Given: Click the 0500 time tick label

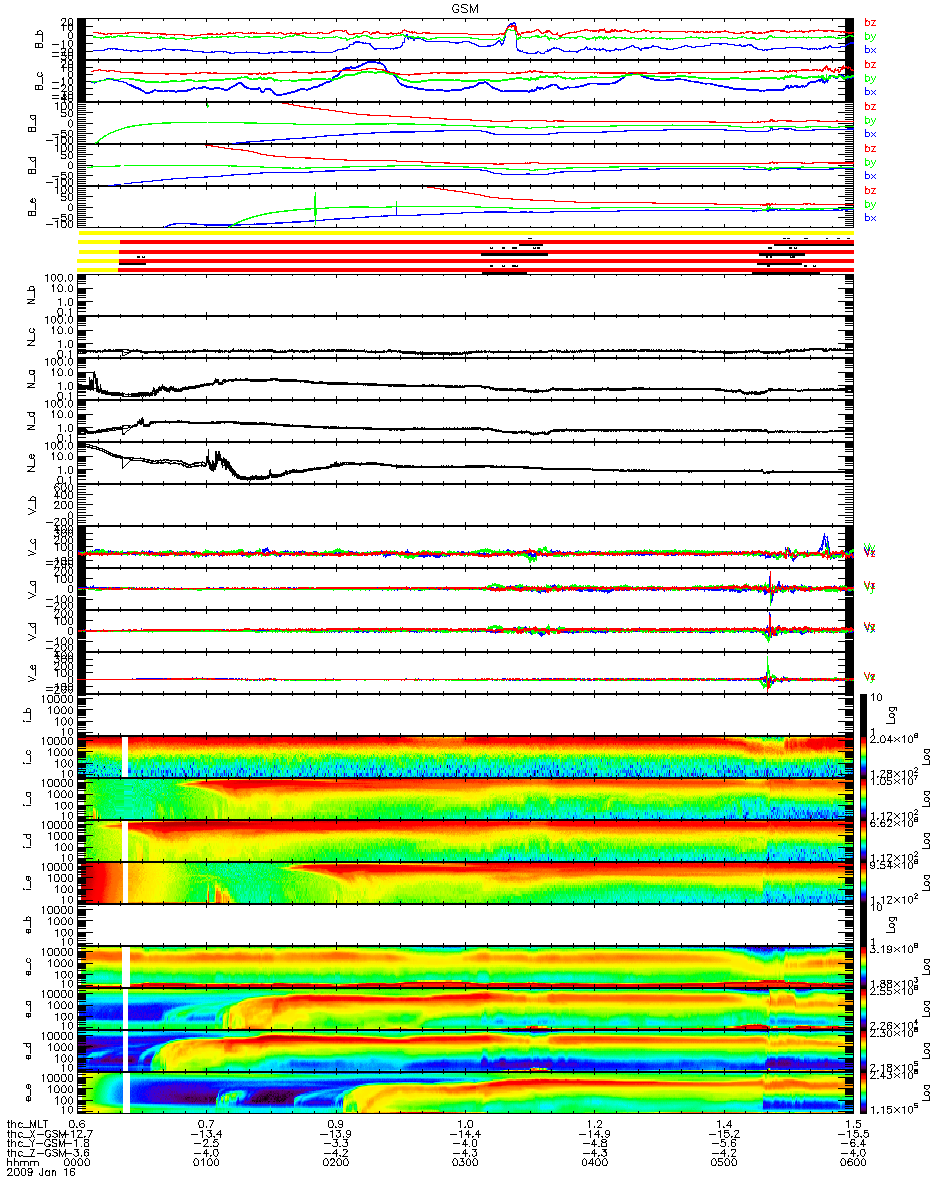Looking at the screenshot, I should coord(723,1160).
